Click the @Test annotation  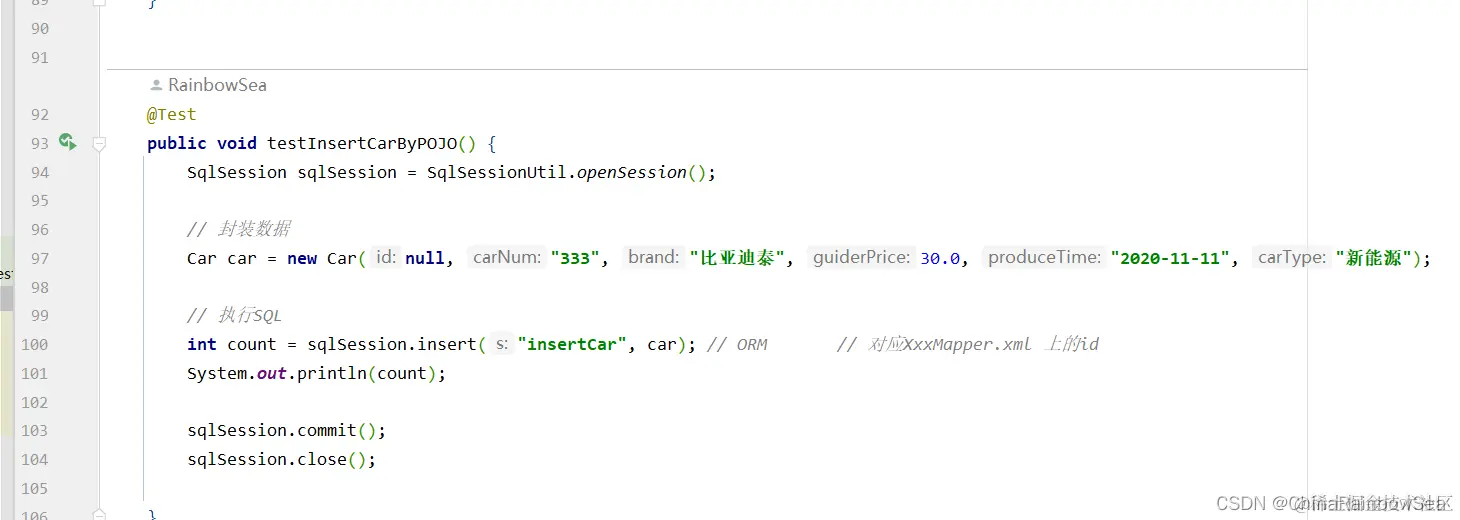click(x=172, y=114)
